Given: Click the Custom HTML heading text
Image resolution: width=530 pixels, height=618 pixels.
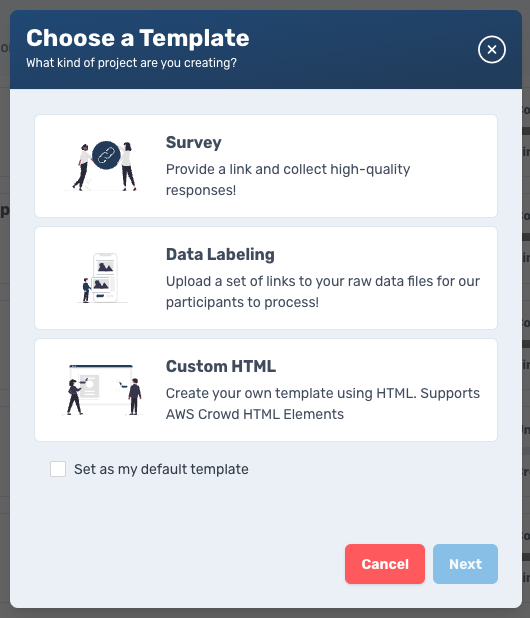Looking at the screenshot, I should coord(221,367).
